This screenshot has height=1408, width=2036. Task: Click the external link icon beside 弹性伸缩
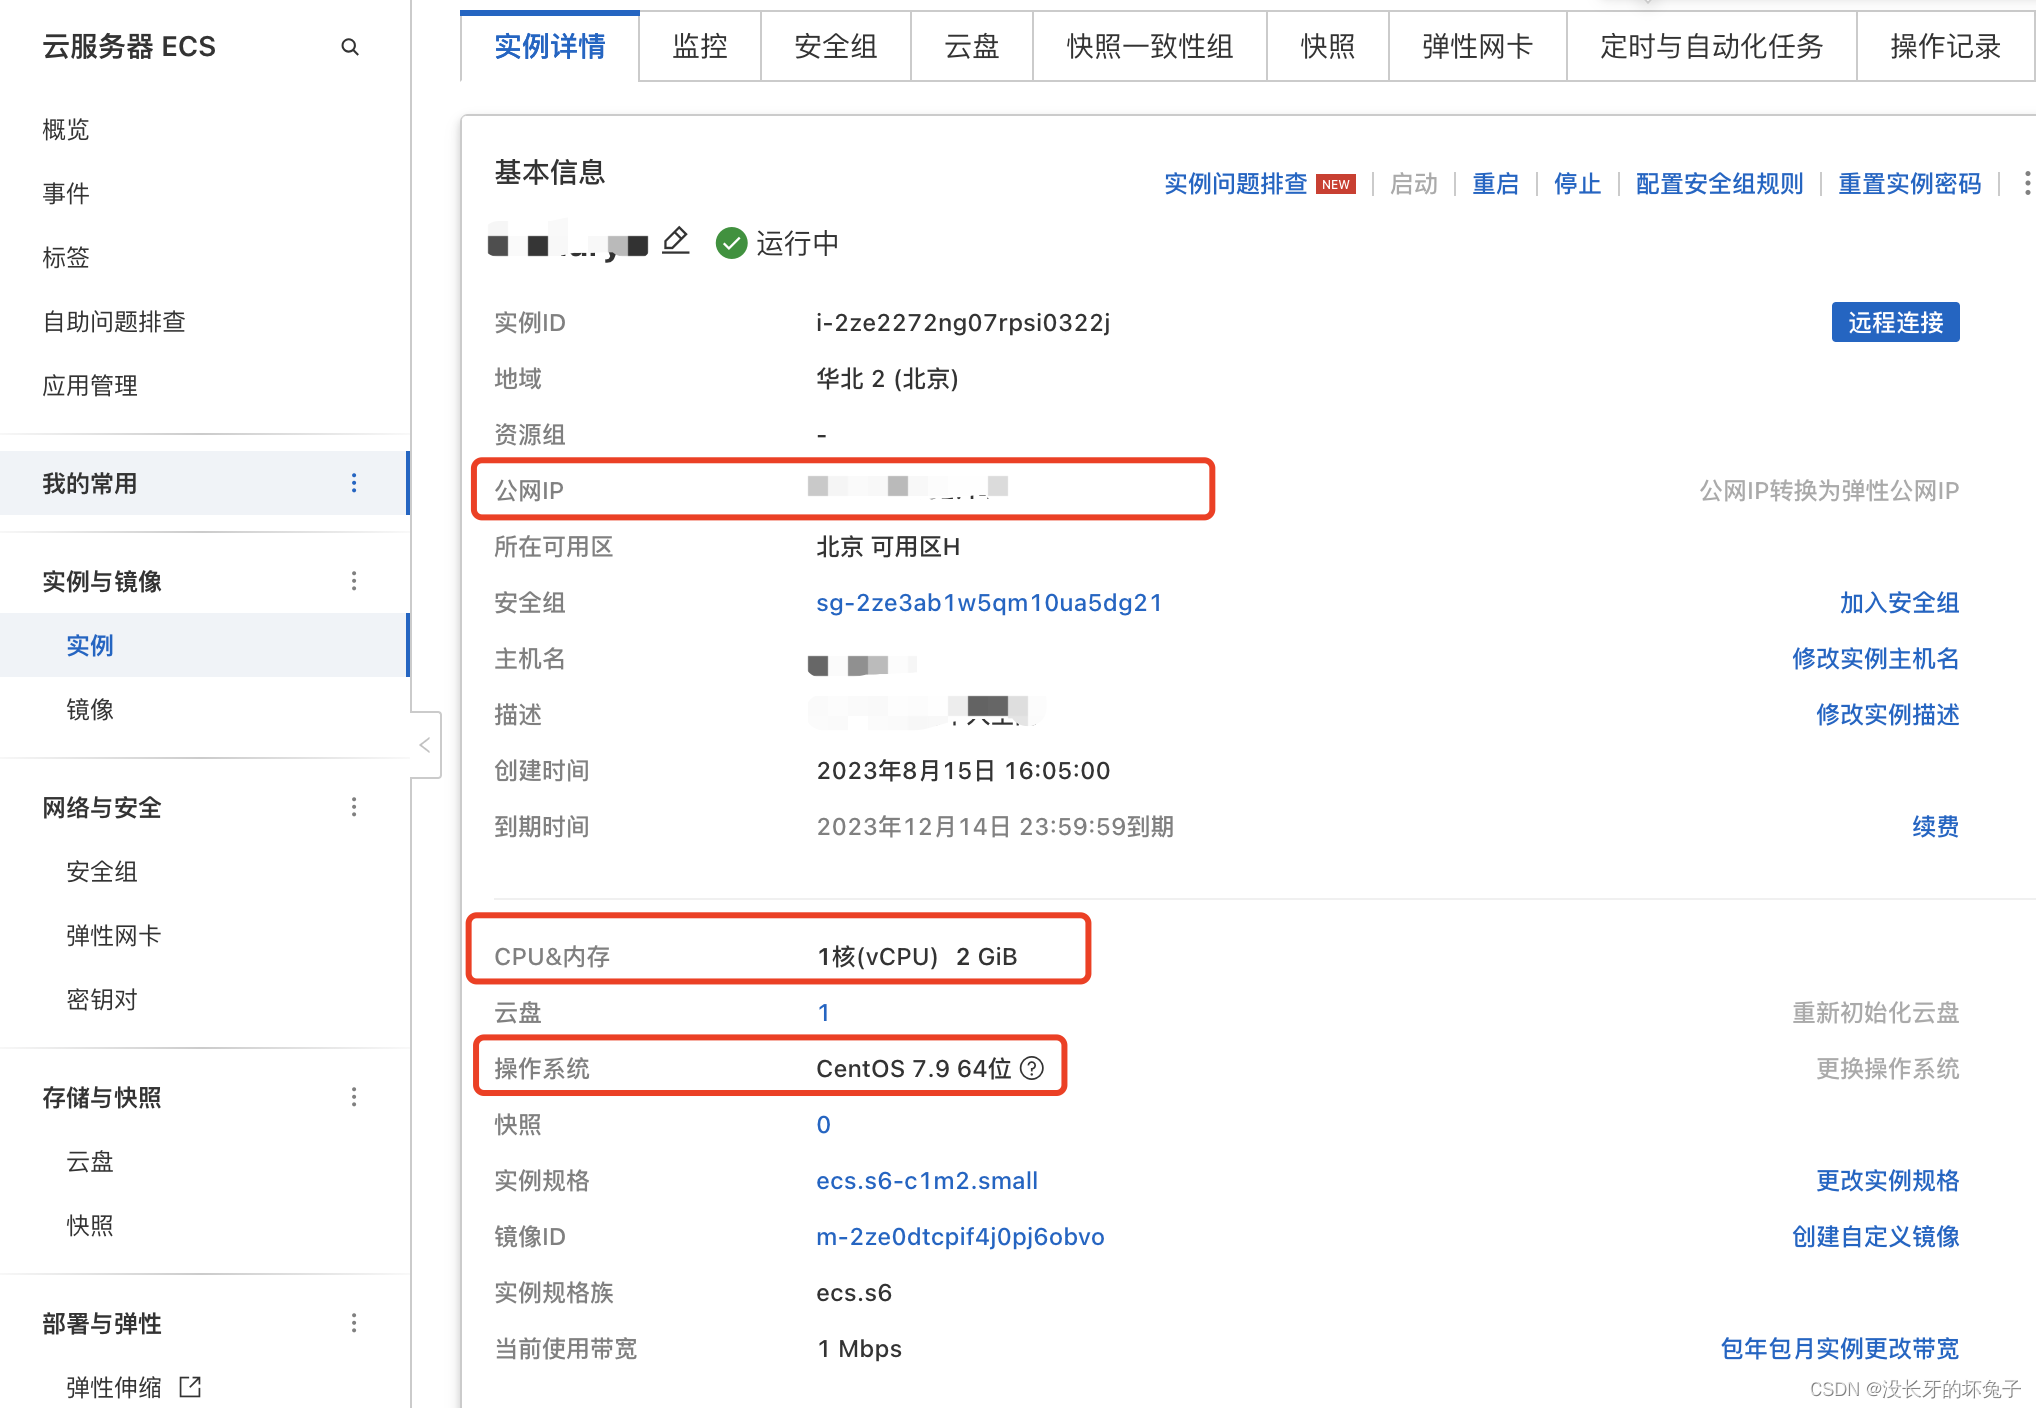pos(190,1387)
